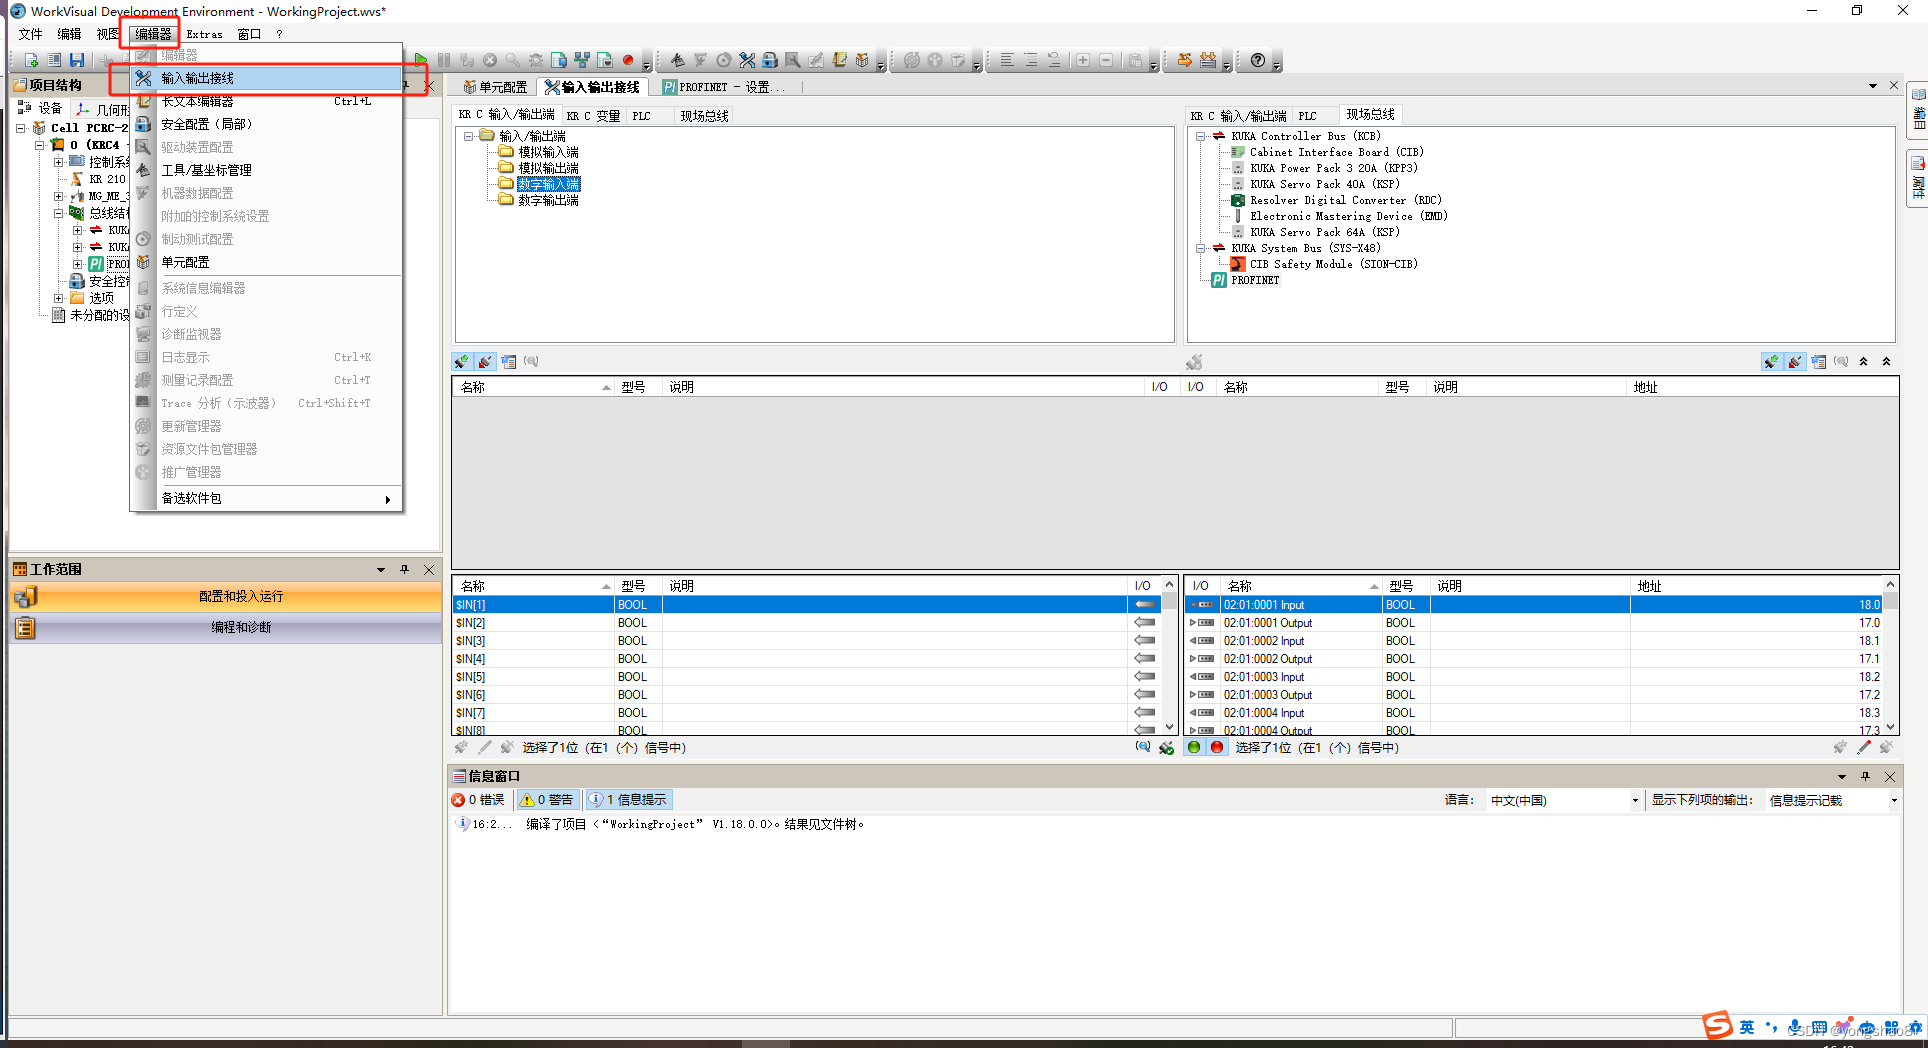Sort left signal list by 名称 header
This screenshot has height=1048, width=1928.
[x=533, y=586]
